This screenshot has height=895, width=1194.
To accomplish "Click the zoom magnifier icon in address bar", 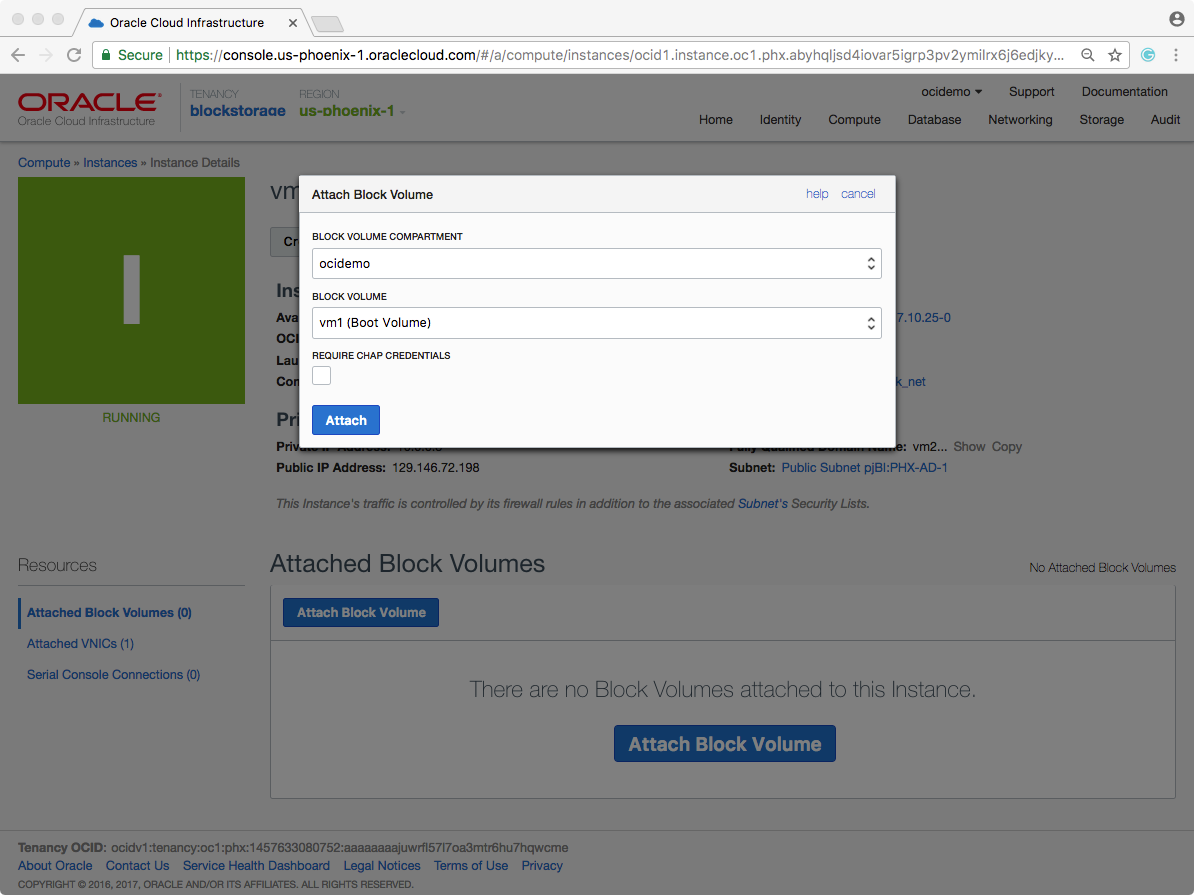I will [1087, 55].
